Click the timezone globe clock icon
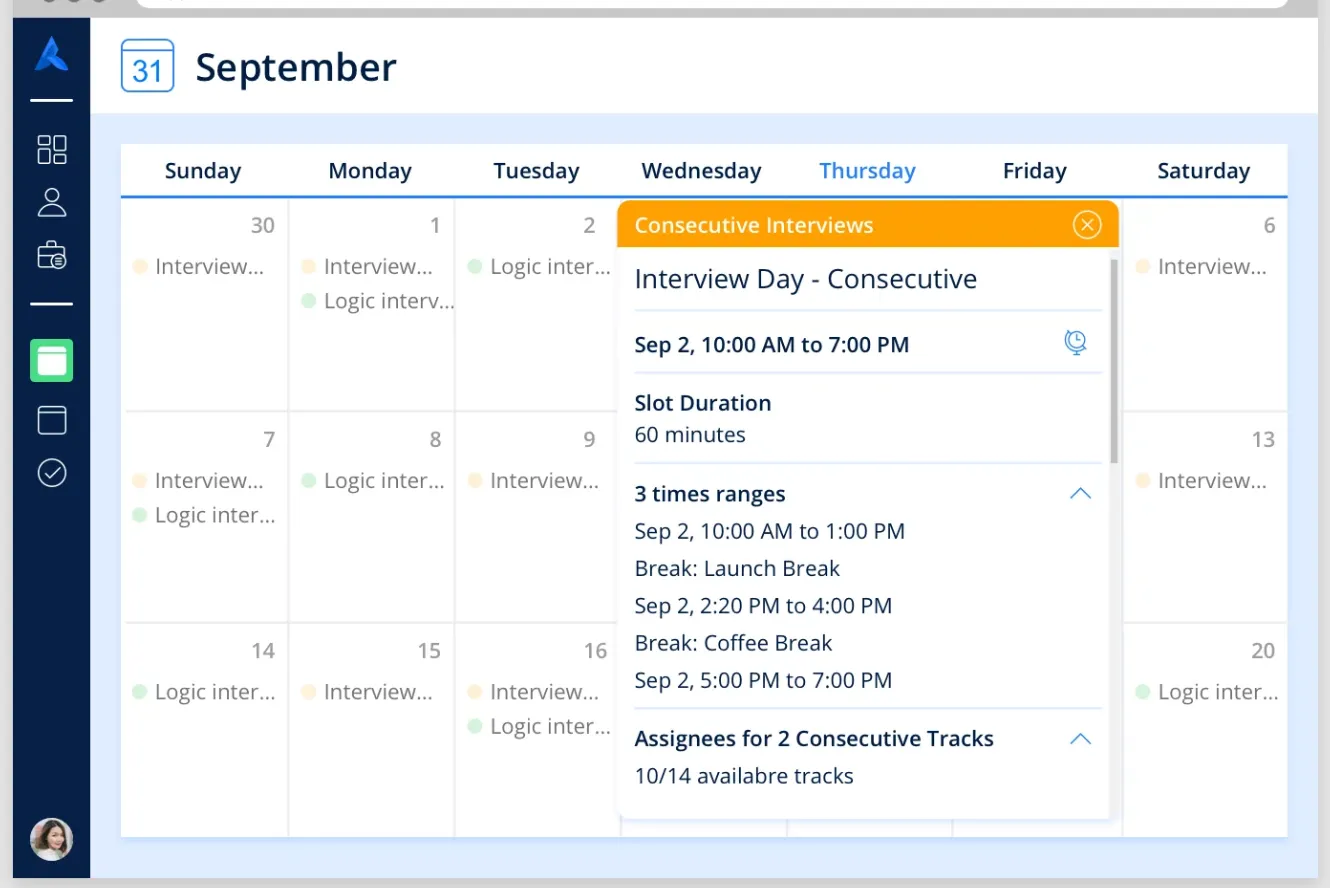The height and width of the screenshot is (888, 1330). [x=1075, y=343]
